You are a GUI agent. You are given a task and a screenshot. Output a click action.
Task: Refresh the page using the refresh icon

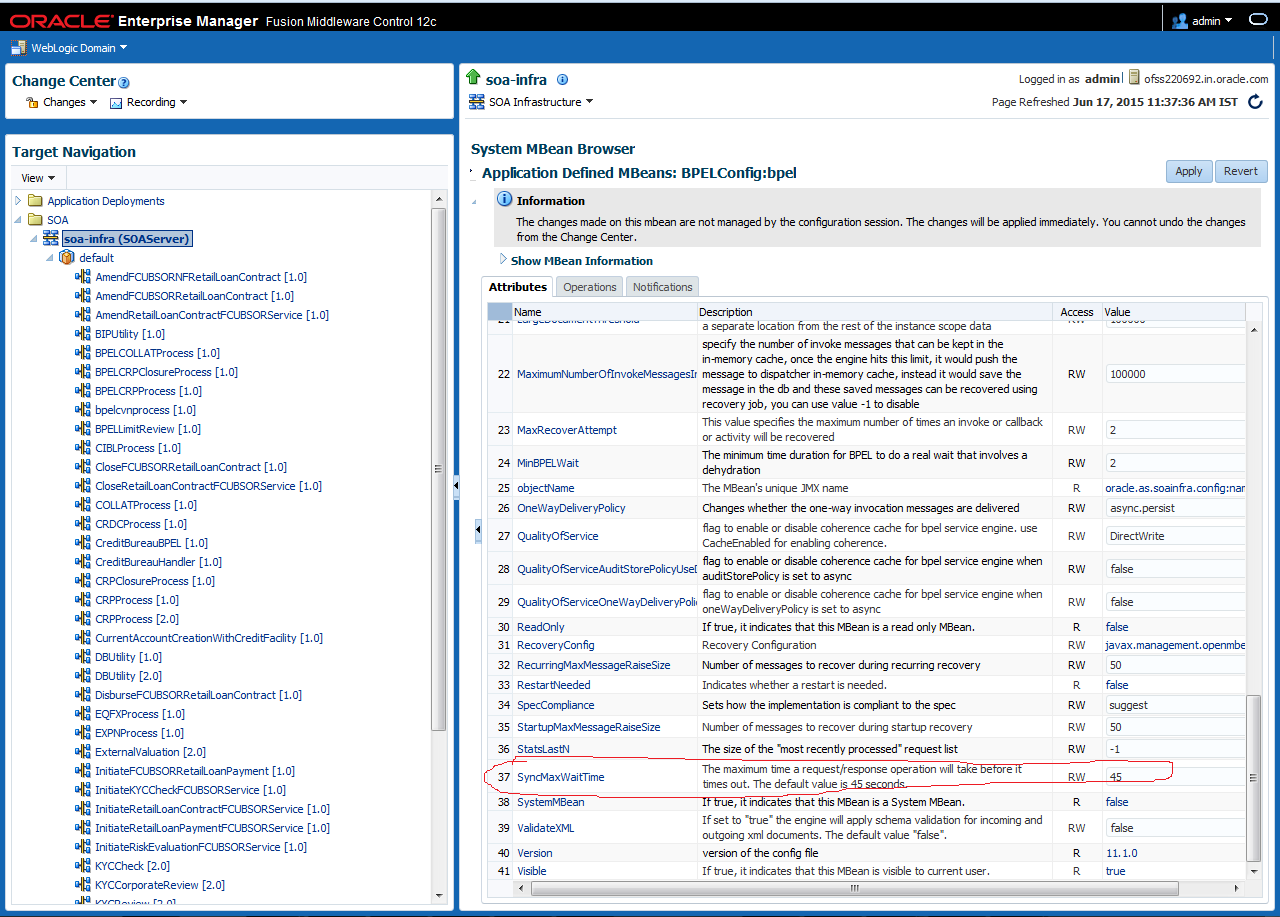pyautogui.click(x=1255, y=102)
